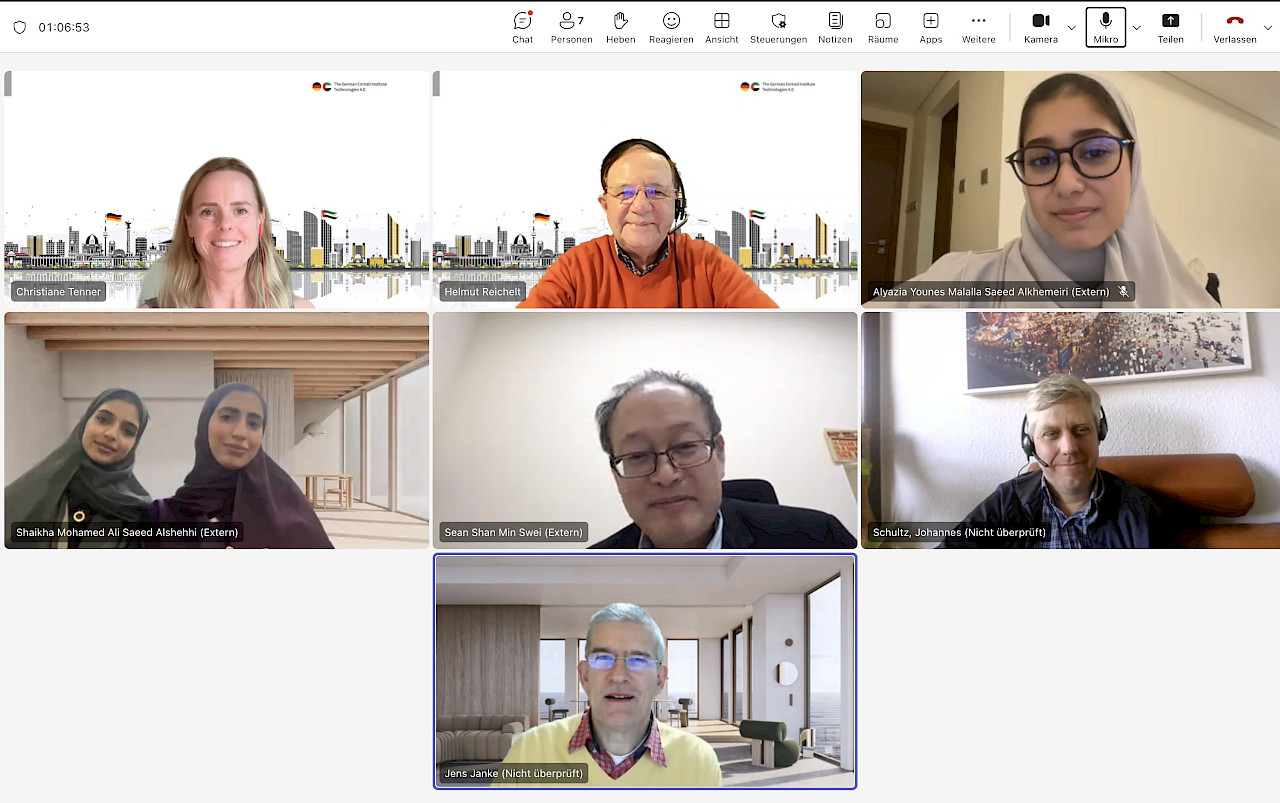Open the Apps panel

(930, 27)
